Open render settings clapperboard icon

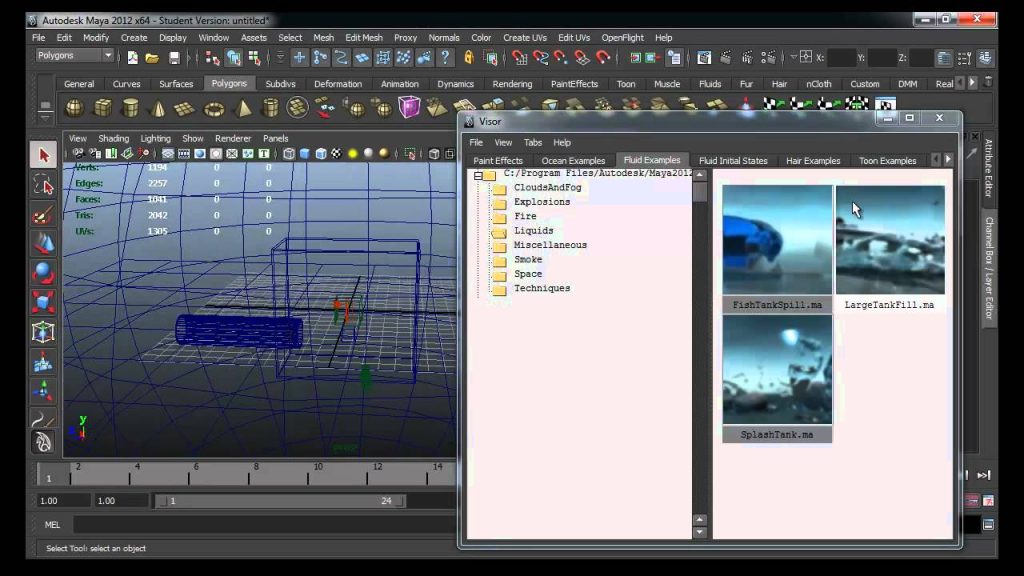769,57
